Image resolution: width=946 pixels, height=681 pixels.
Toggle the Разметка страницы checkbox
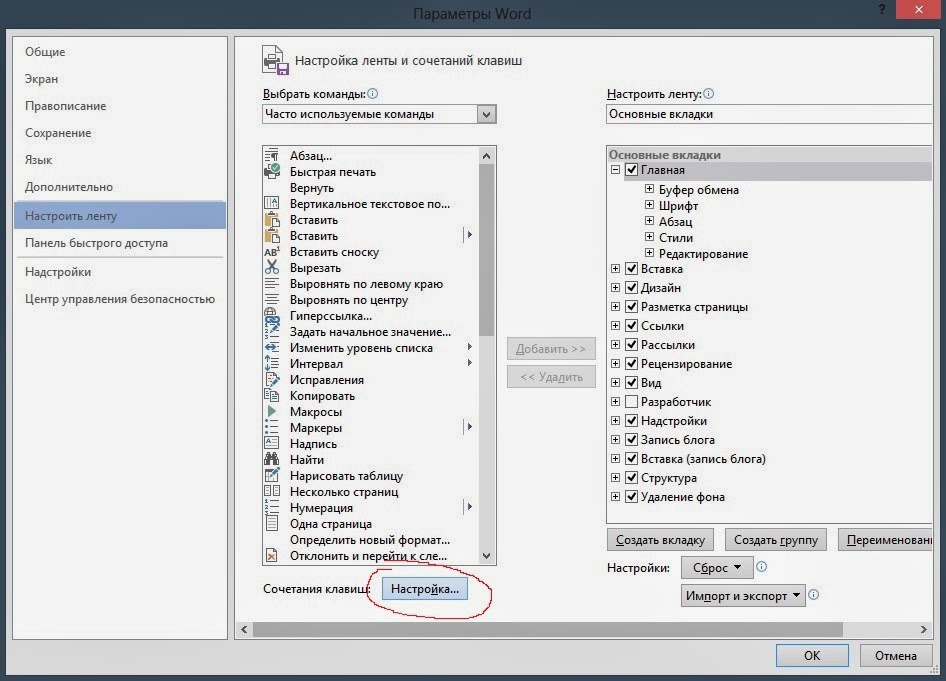pos(632,306)
